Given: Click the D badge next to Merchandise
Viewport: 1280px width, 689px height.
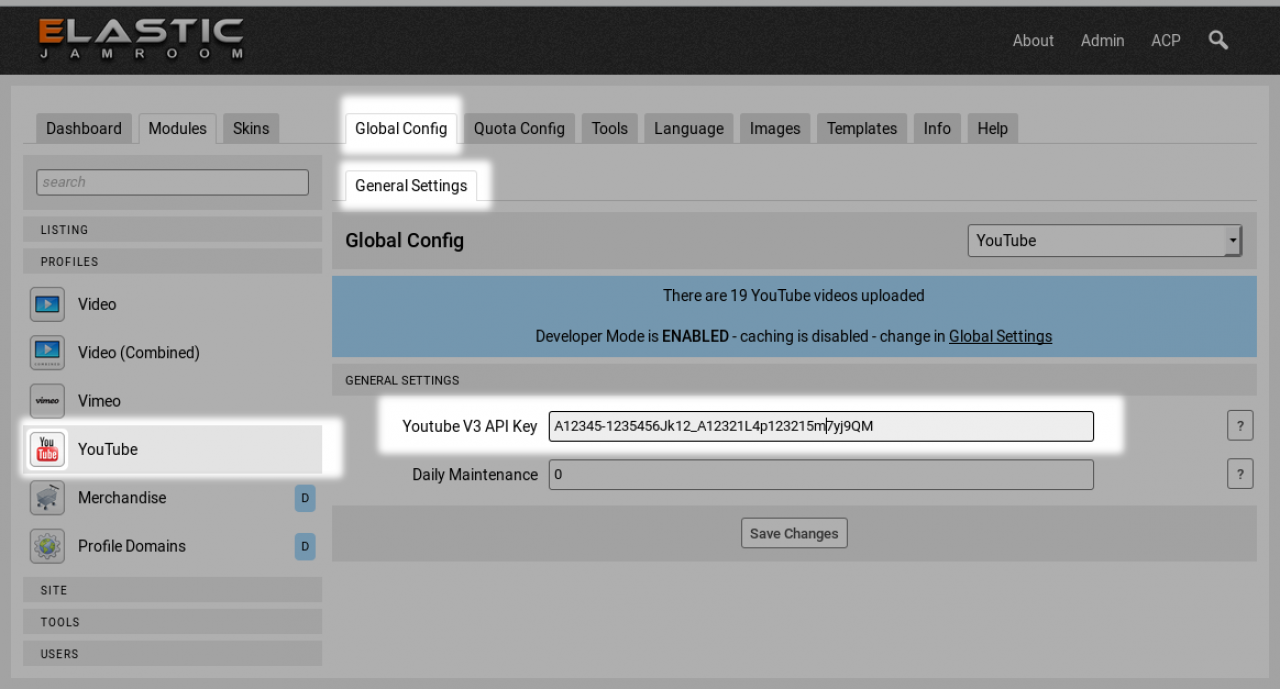Looking at the screenshot, I should (x=305, y=498).
